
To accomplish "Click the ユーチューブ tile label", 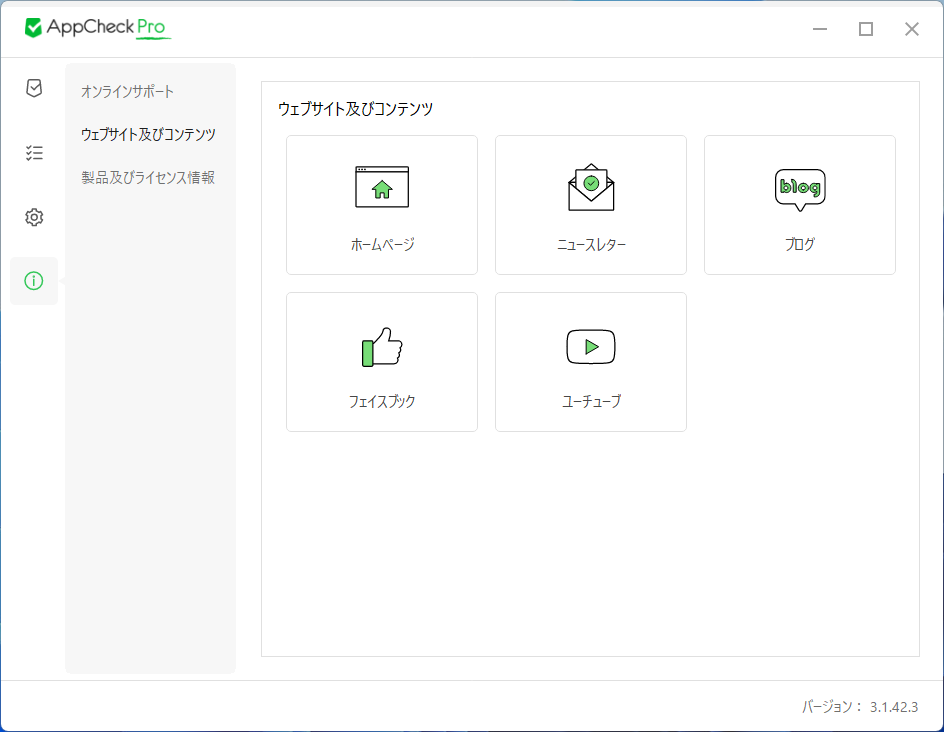I will pos(591,402).
